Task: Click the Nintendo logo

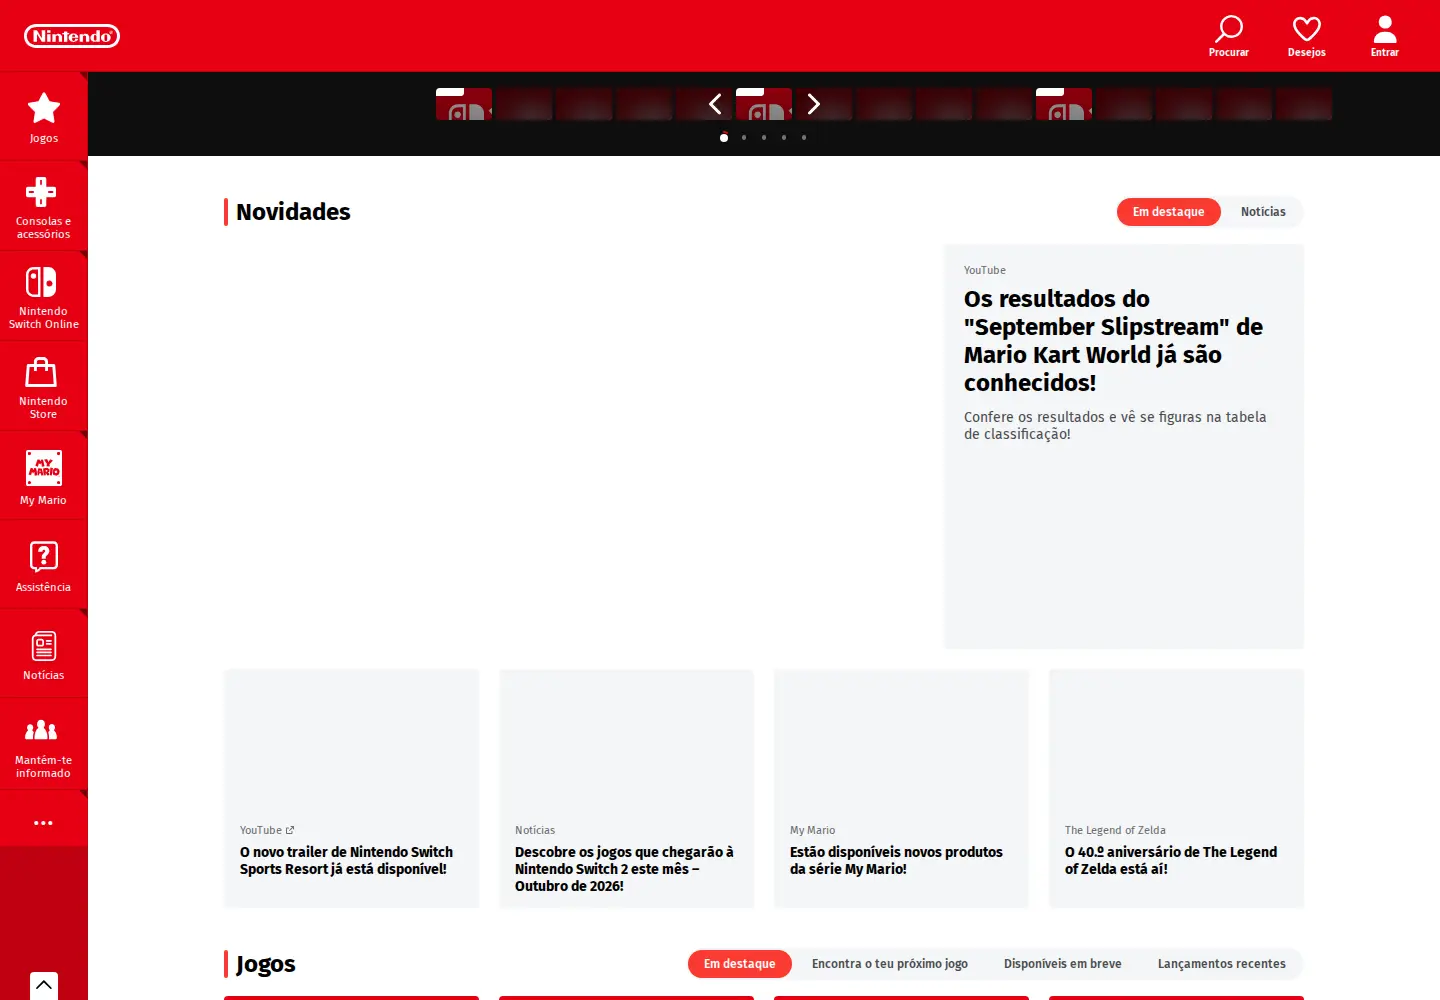Action: point(72,36)
